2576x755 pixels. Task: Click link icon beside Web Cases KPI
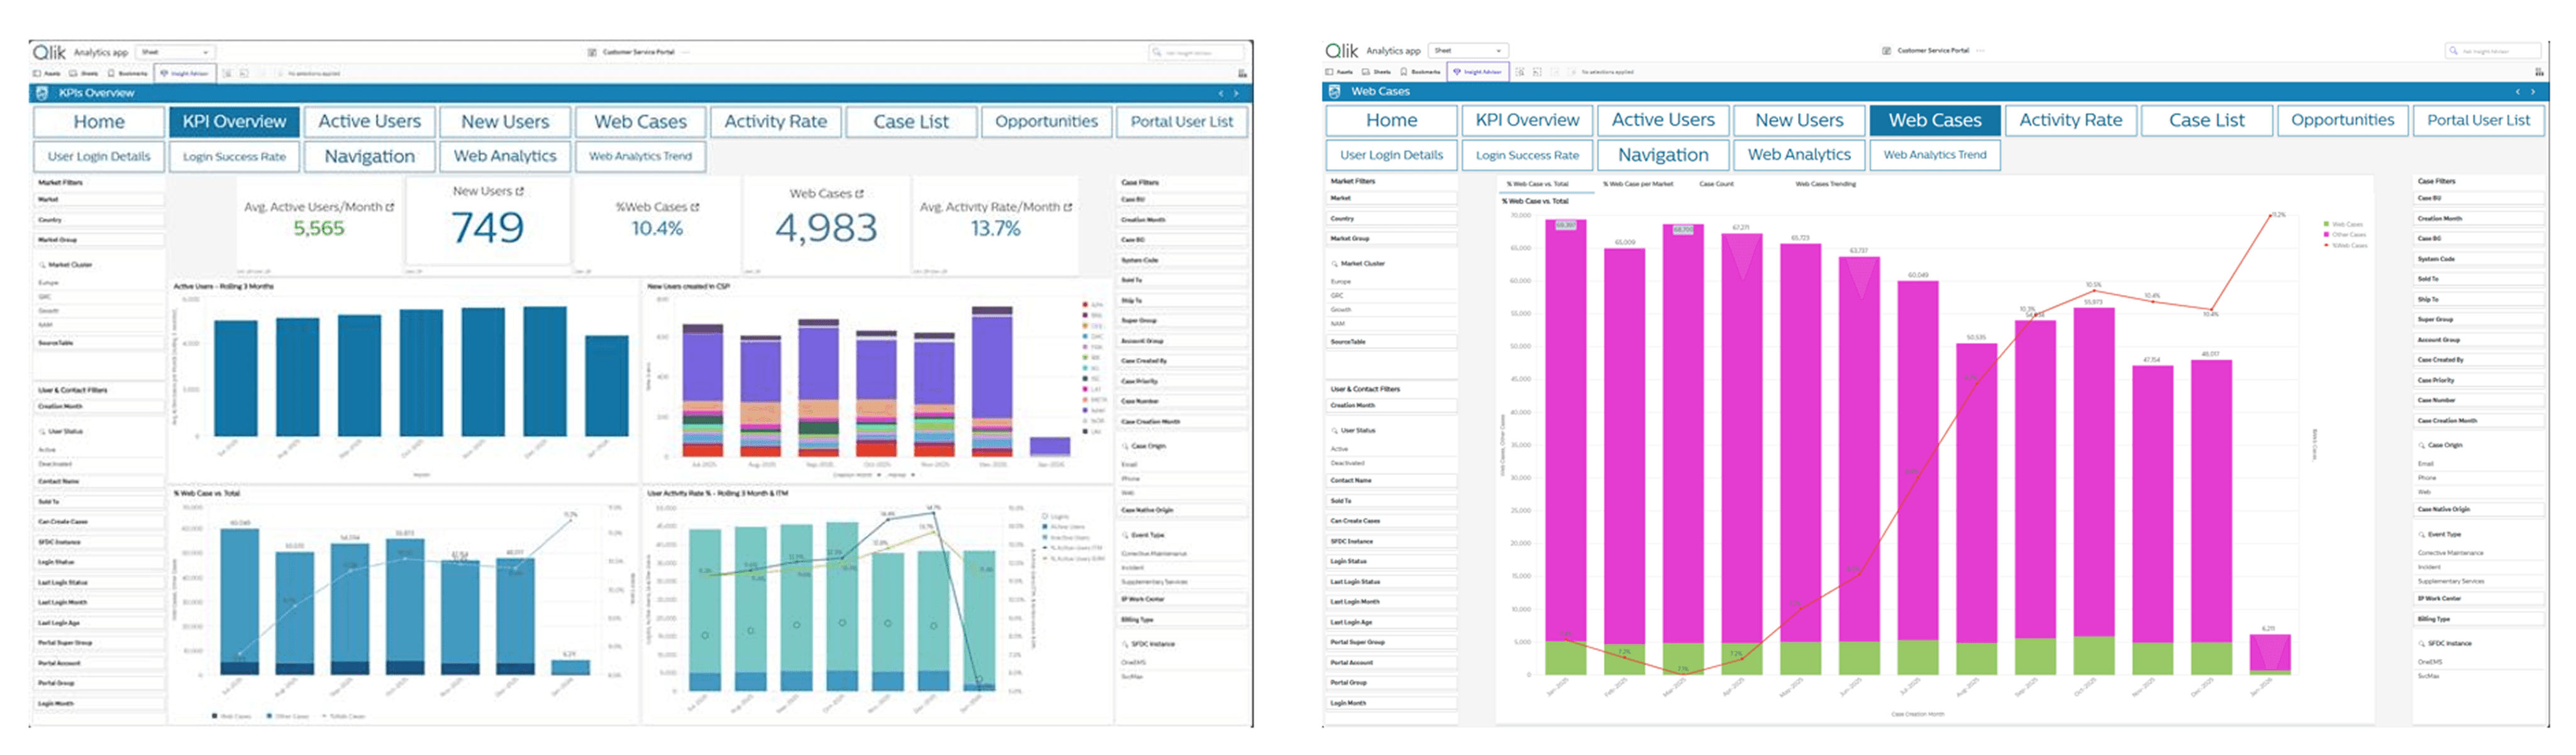pos(859,194)
